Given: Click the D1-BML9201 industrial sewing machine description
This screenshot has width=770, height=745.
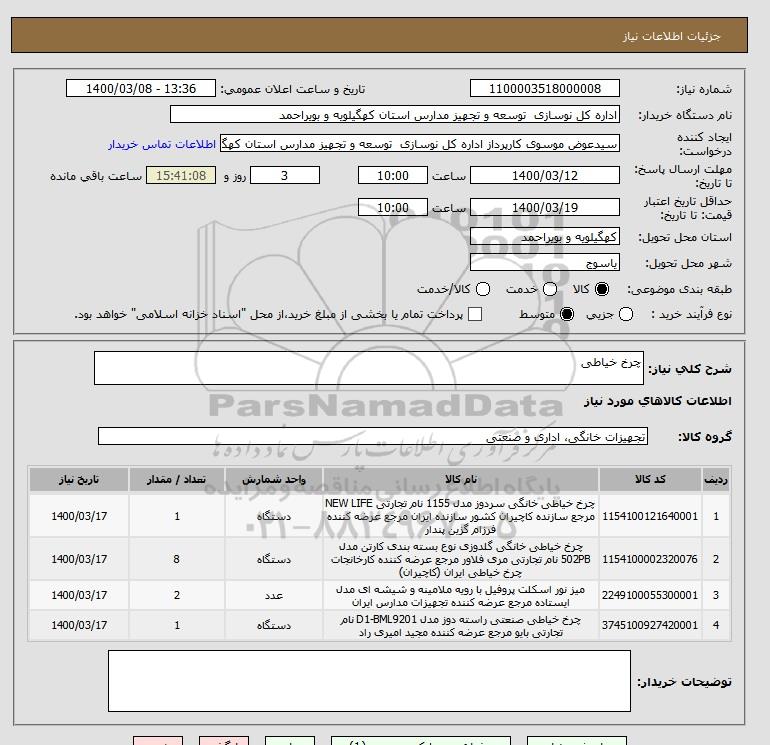Looking at the screenshot, I should click(x=461, y=626).
